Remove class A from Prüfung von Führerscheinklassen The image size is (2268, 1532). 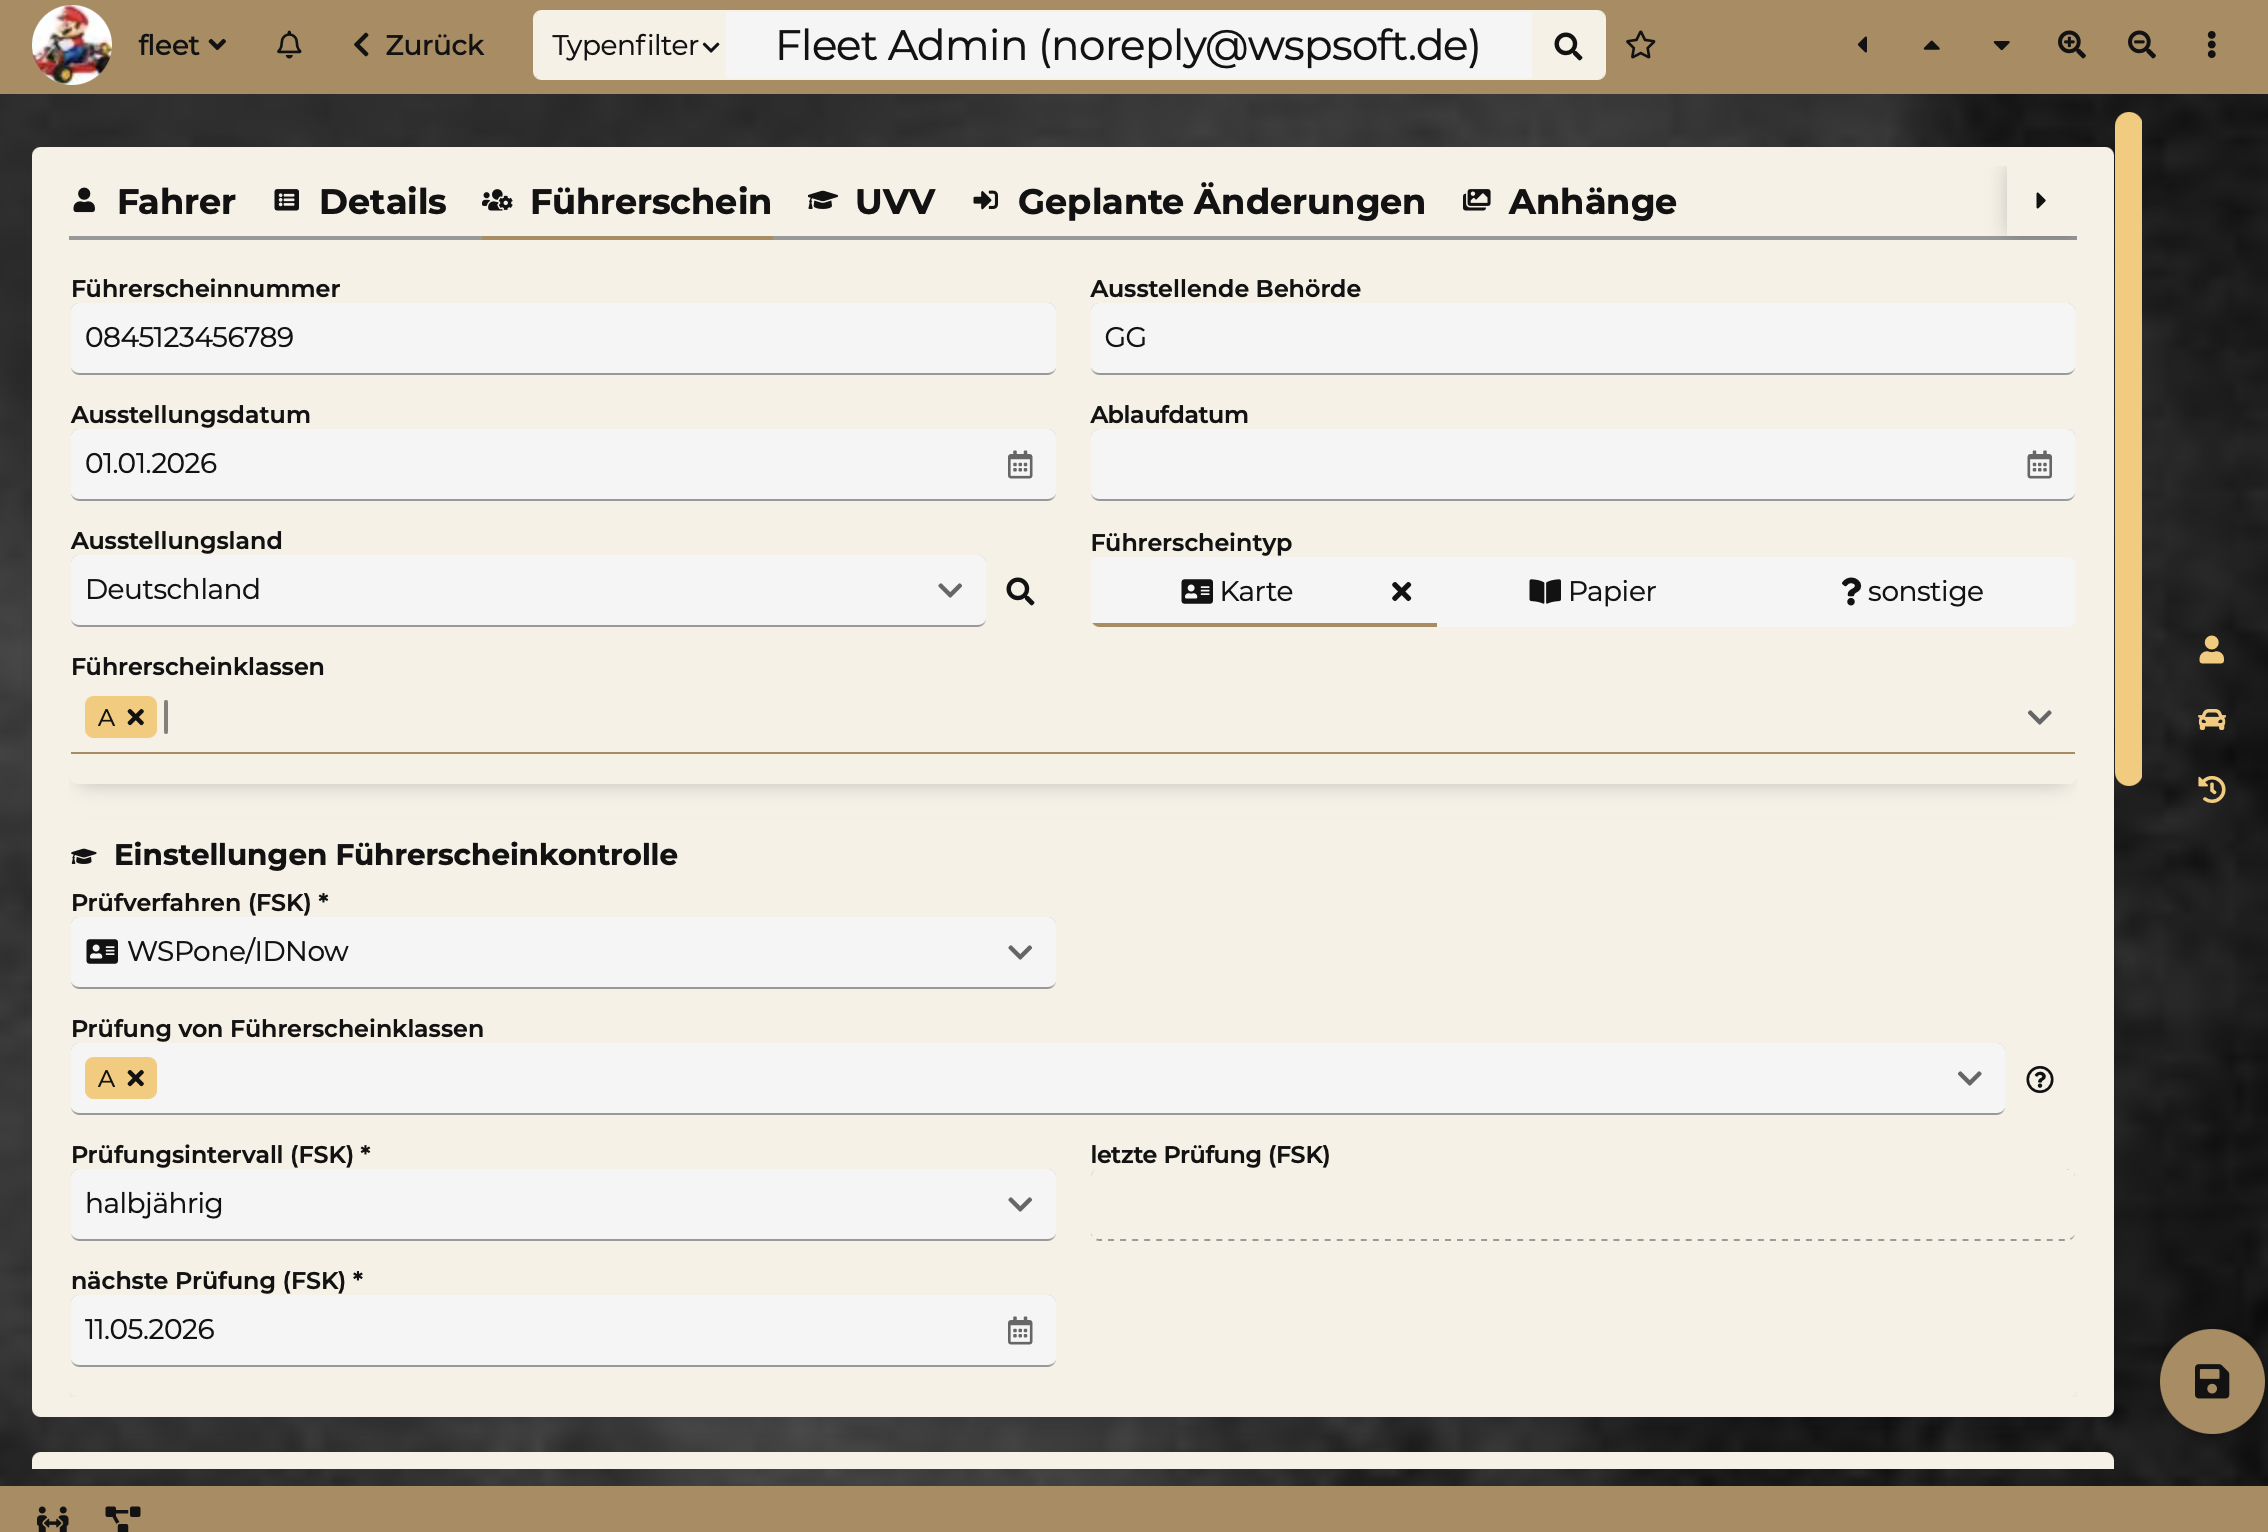(x=136, y=1078)
